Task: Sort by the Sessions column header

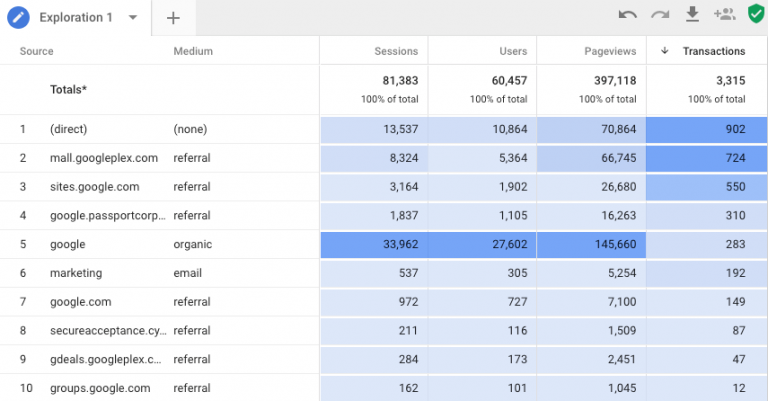Action: [x=396, y=51]
